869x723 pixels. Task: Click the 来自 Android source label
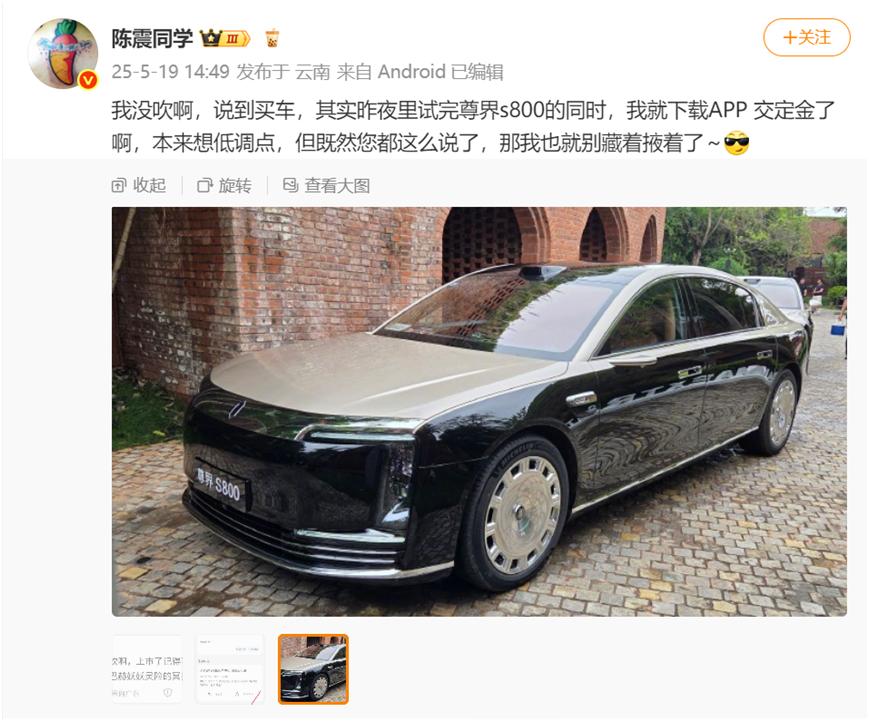coord(391,72)
